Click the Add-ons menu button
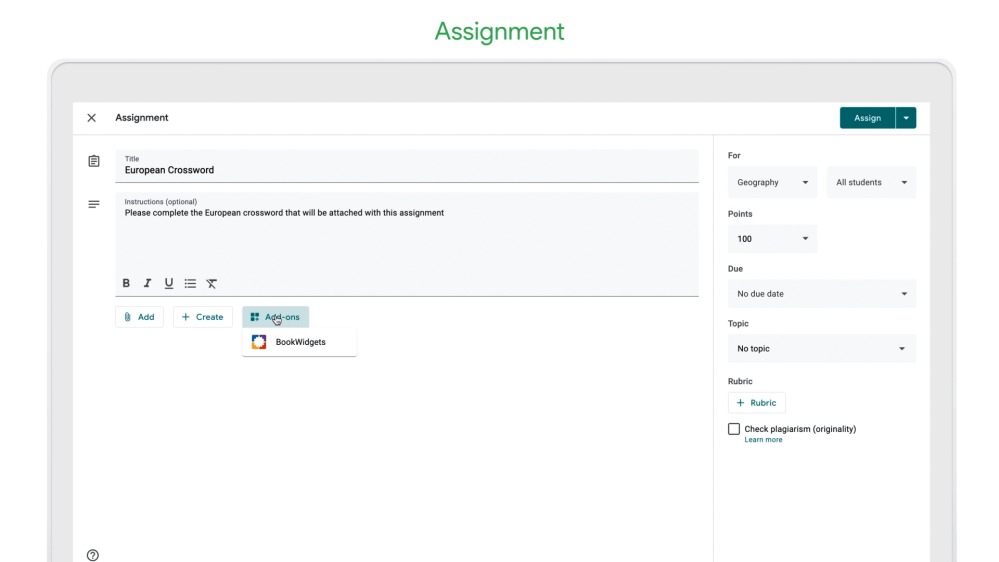 click(276, 317)
